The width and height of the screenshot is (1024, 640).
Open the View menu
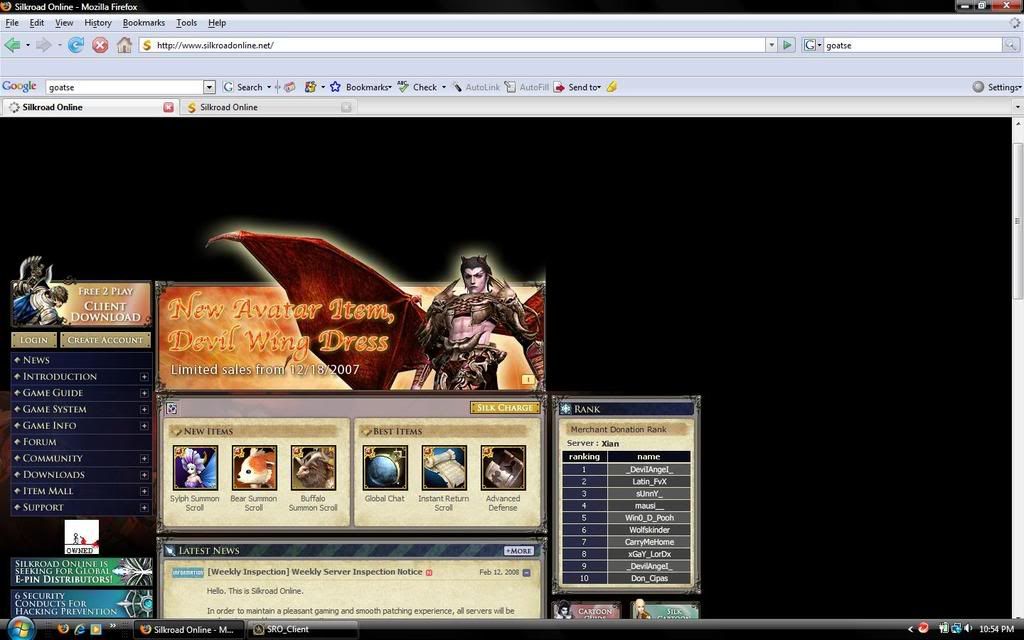pos(64,23)
